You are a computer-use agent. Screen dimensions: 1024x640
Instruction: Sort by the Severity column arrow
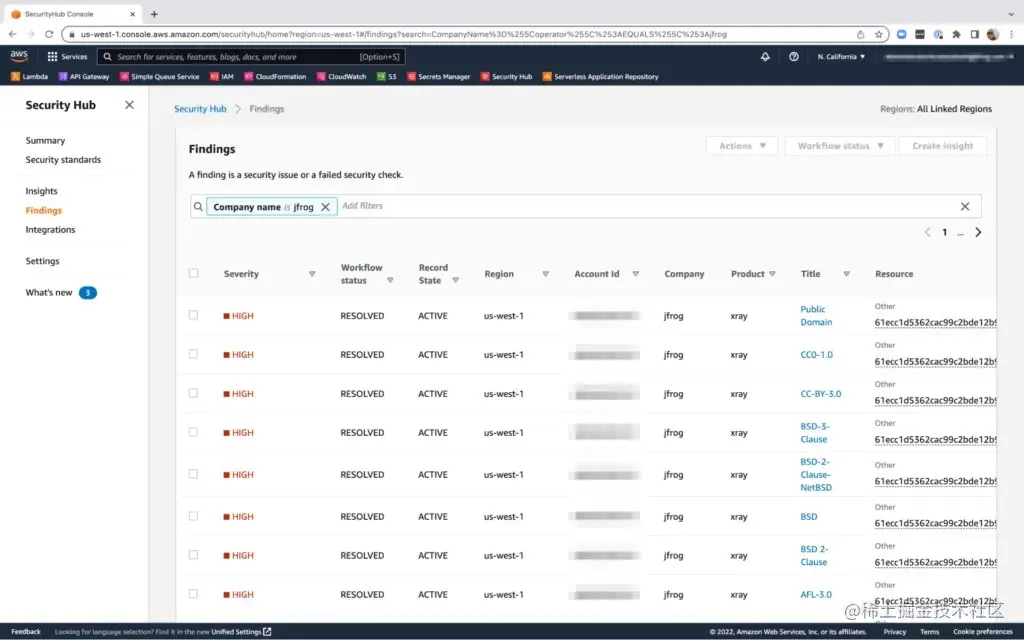(x=312, y=274)
